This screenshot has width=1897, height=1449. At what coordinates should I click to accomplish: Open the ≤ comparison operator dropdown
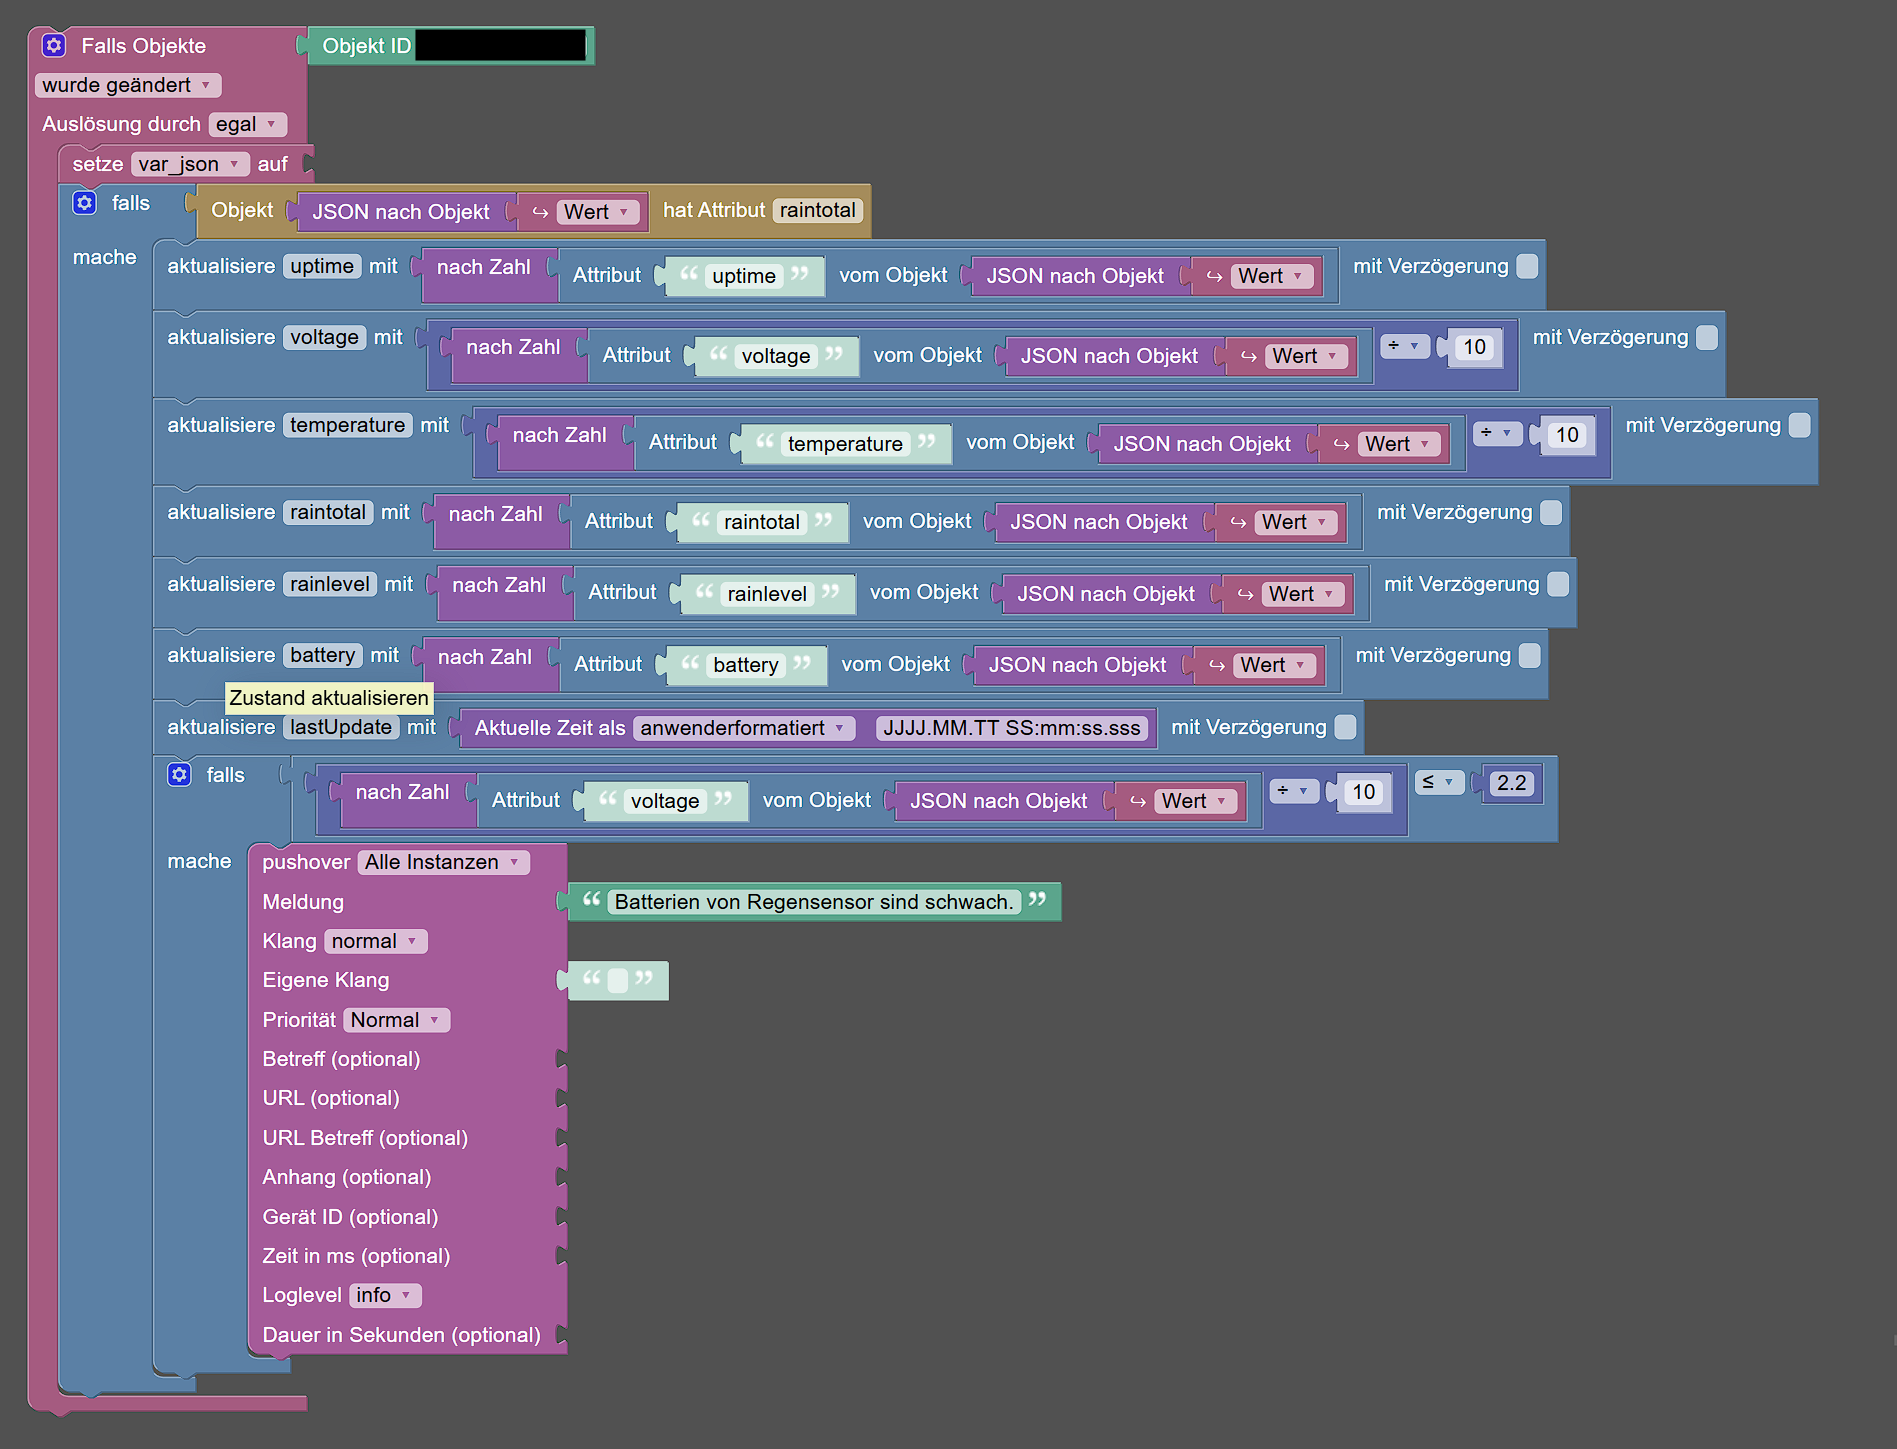(1439, 782)
